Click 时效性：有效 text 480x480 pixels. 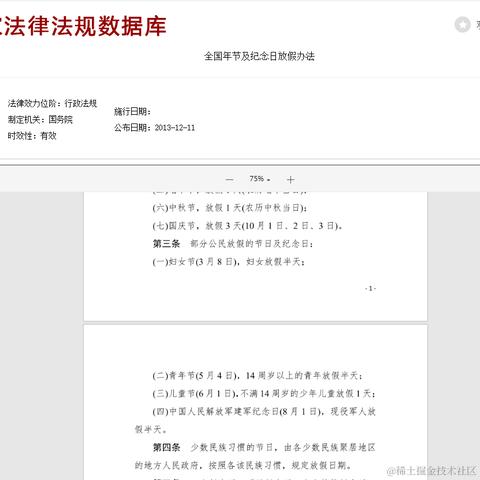pos(32,136)
